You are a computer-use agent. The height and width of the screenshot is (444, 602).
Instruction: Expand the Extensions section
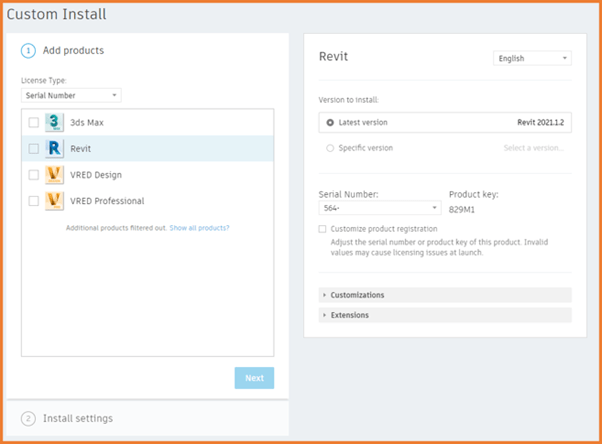[x=445, y=315]
